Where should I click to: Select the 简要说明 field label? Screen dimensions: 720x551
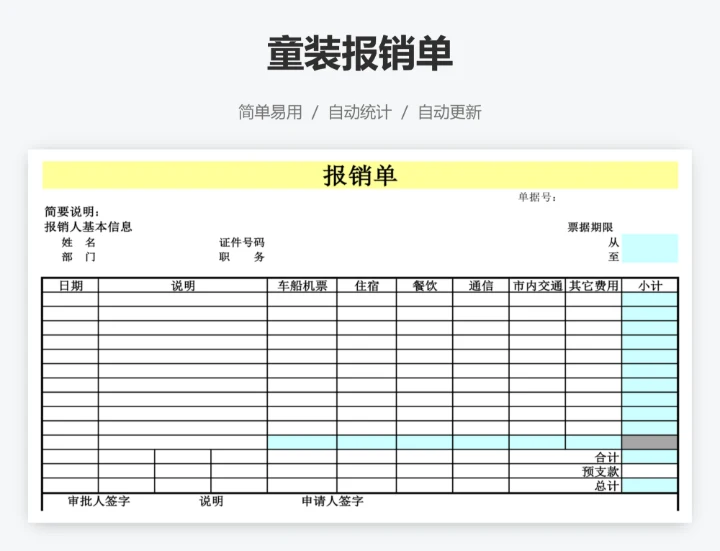tap(72, 212)
